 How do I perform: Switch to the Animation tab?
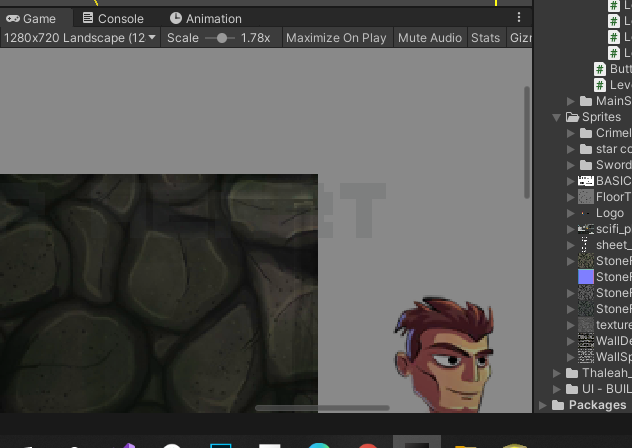tap(206, 19)
